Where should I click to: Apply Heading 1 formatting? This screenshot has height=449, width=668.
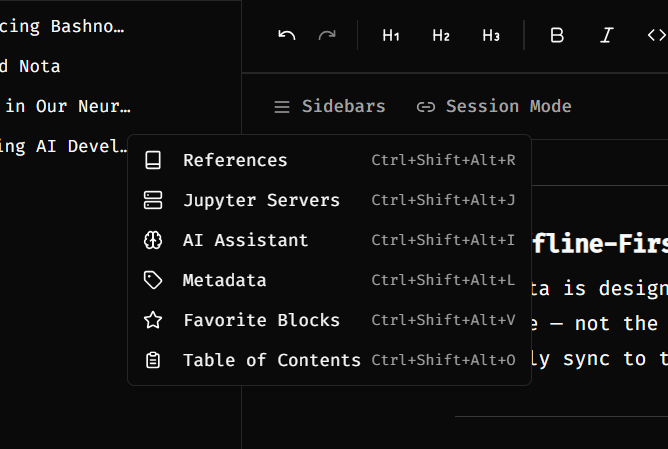point(391,35)
